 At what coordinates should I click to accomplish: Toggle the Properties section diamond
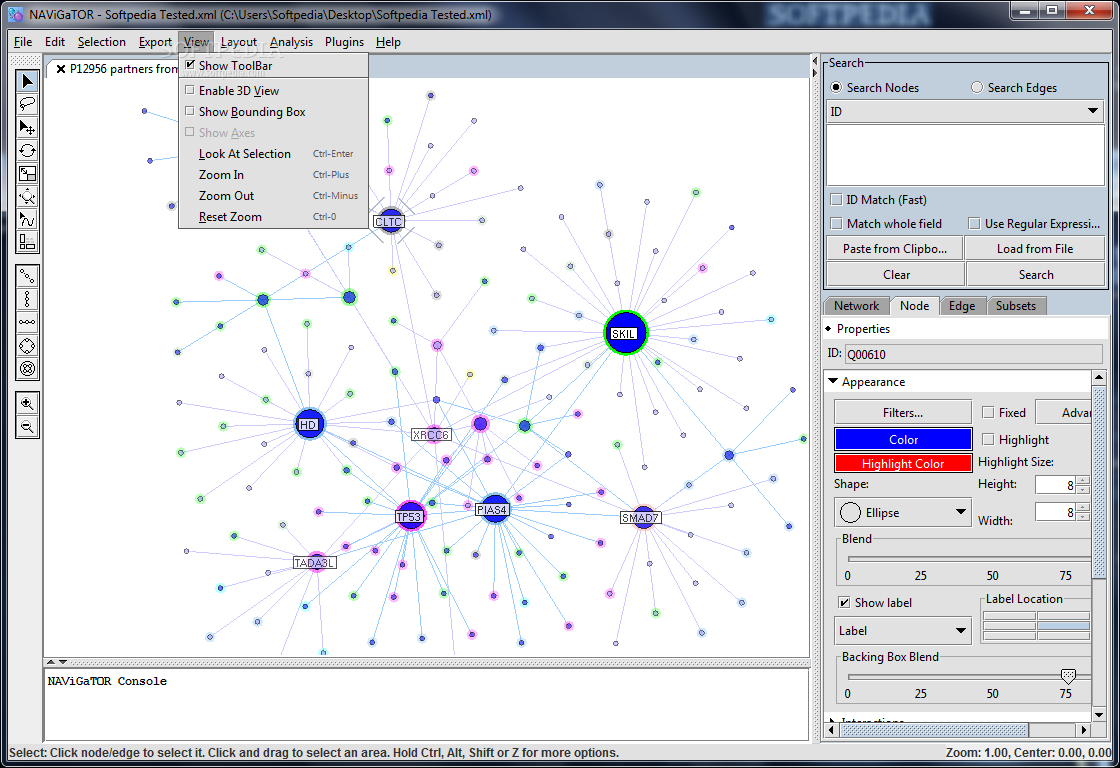829,329
